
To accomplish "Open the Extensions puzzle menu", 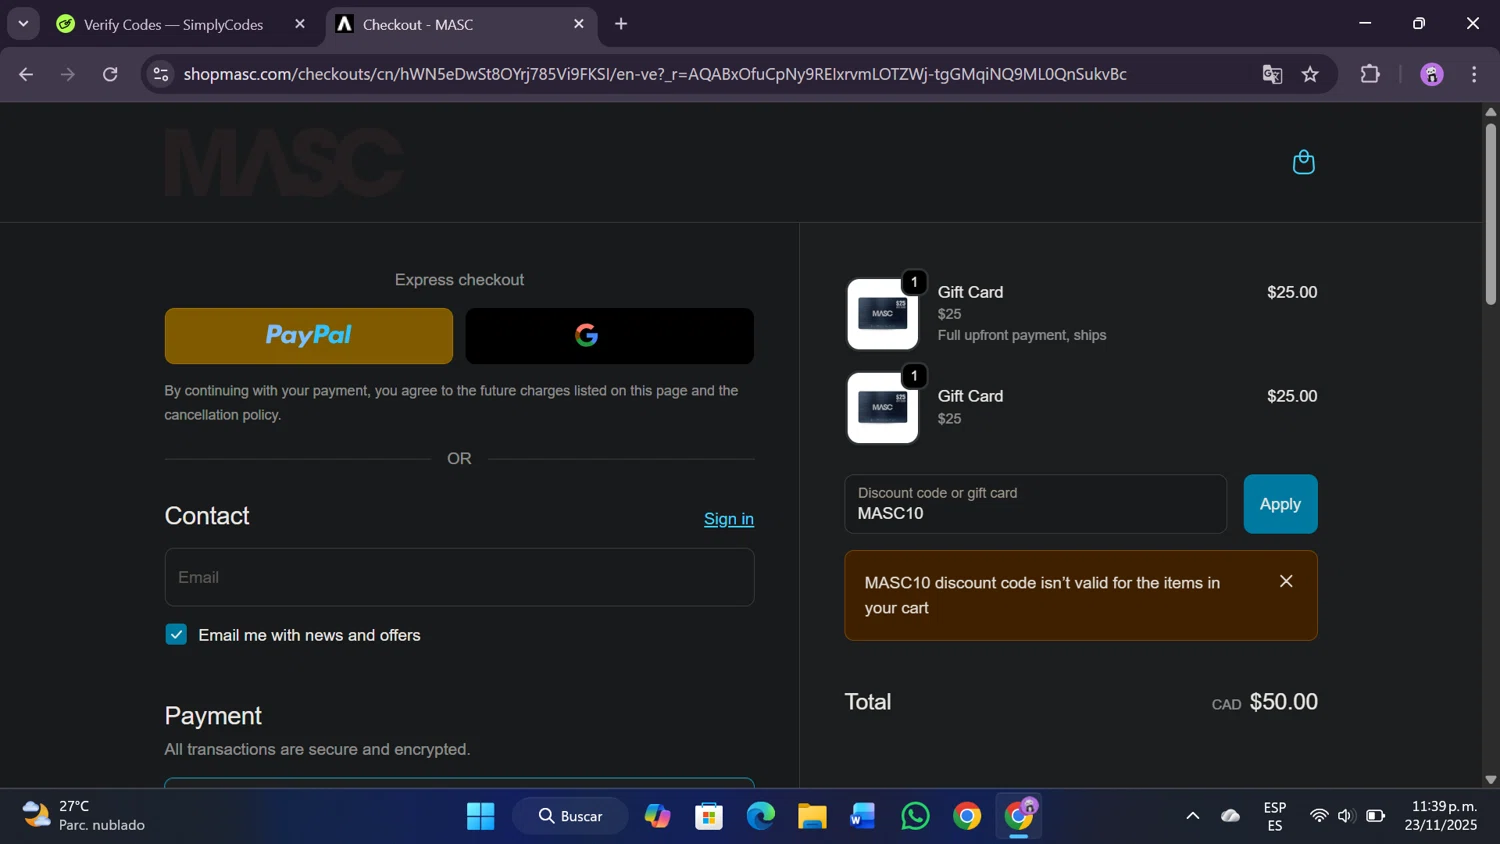I will 1370,74.
